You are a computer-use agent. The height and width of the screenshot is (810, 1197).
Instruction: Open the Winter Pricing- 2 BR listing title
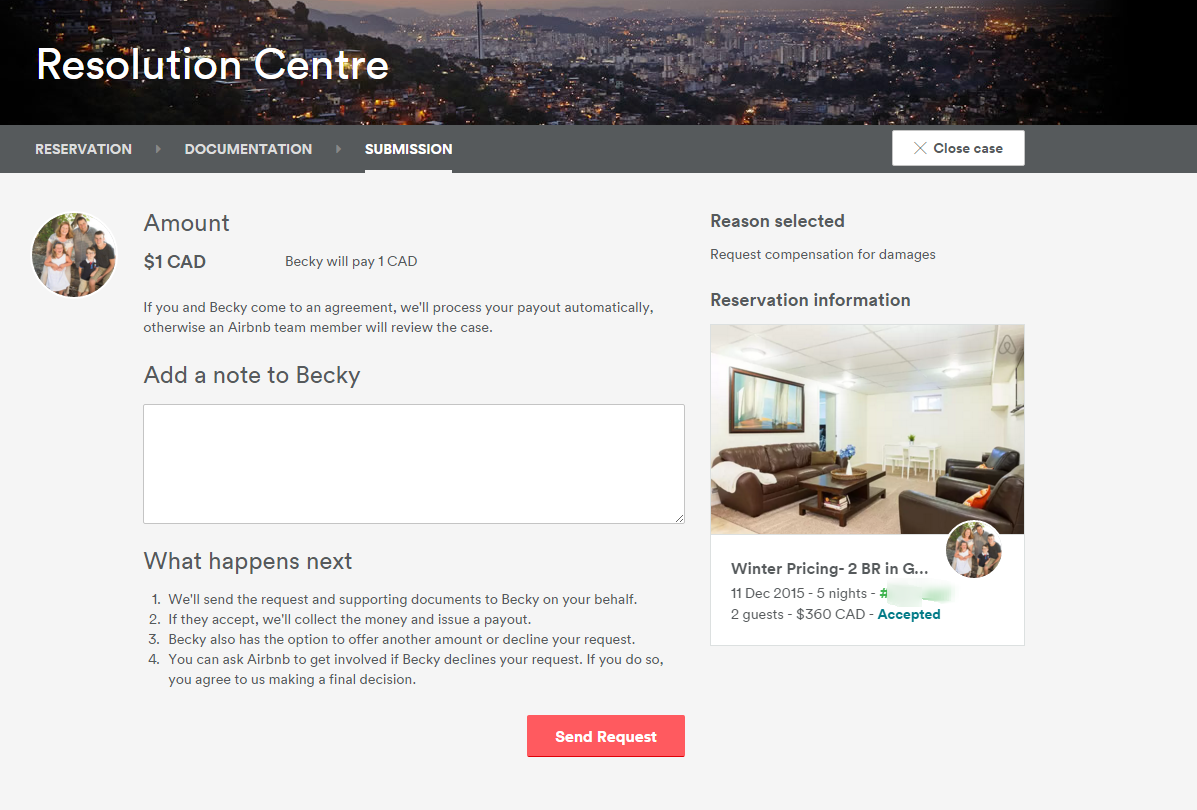tap(829, 569)
